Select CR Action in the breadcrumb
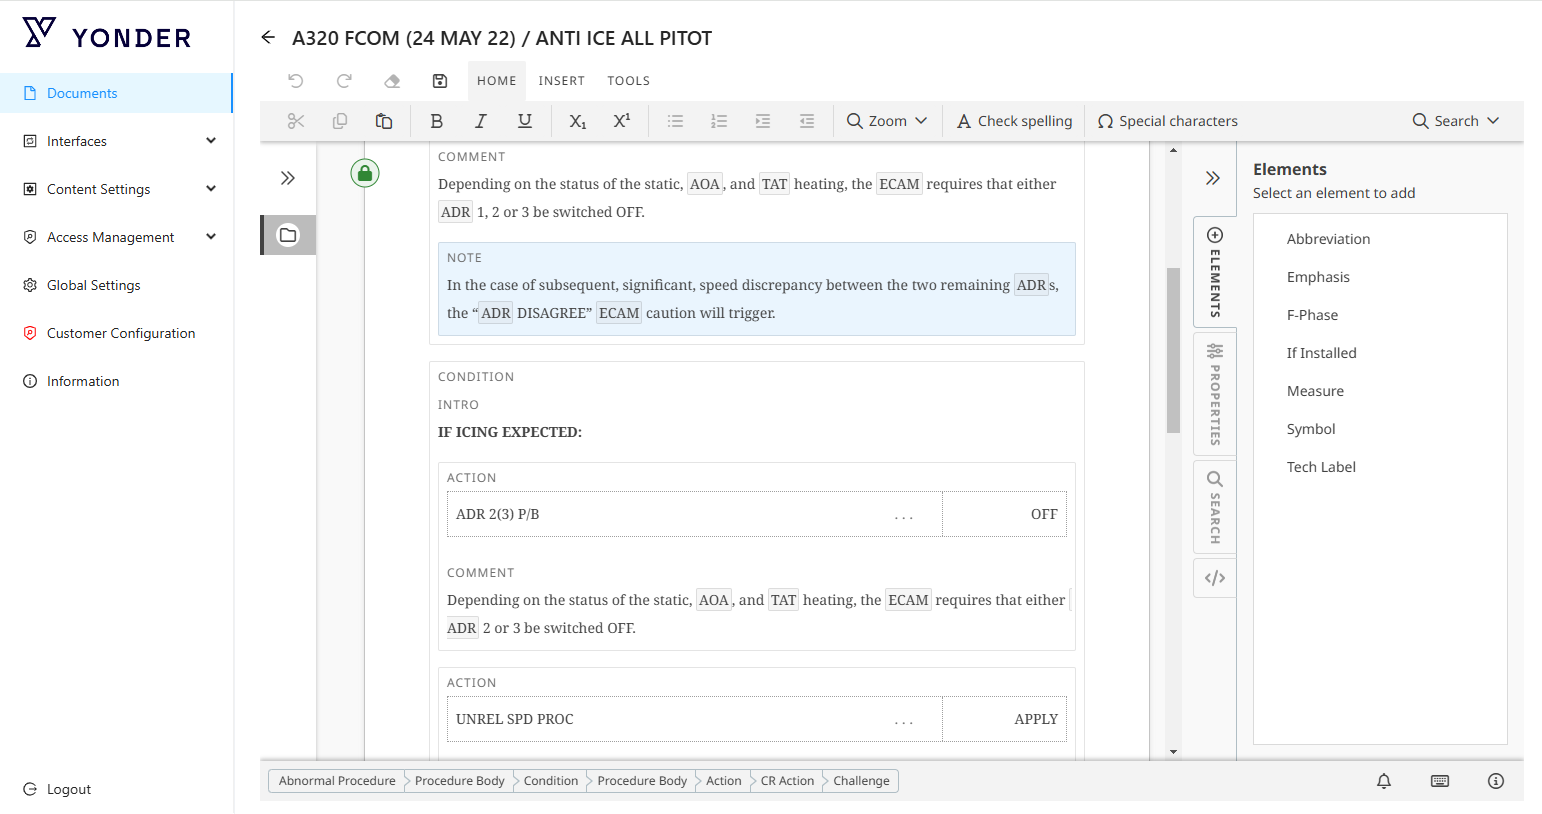1542x814 pixels. [787, 781]
